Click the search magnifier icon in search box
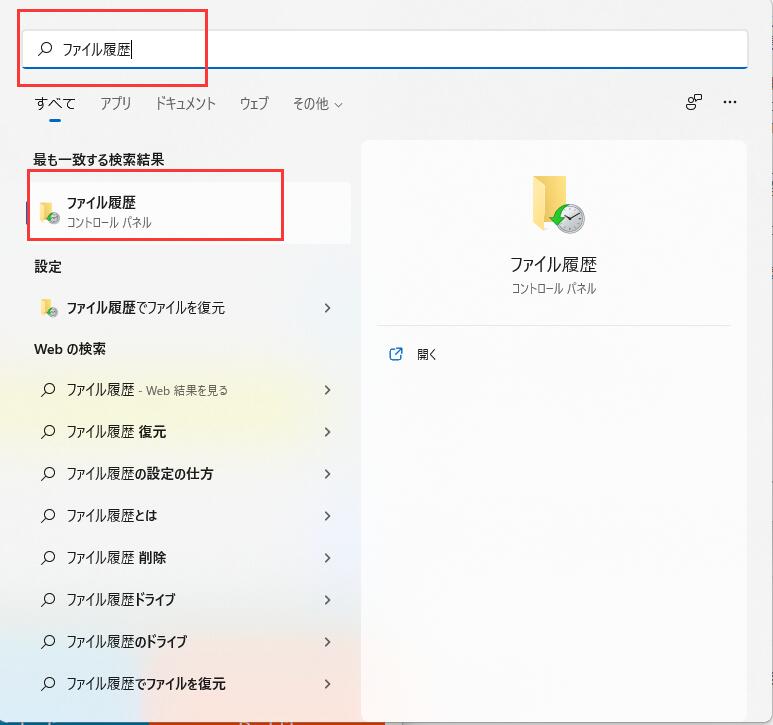Screen dimensions: 773x725 [x=45, y=48]
